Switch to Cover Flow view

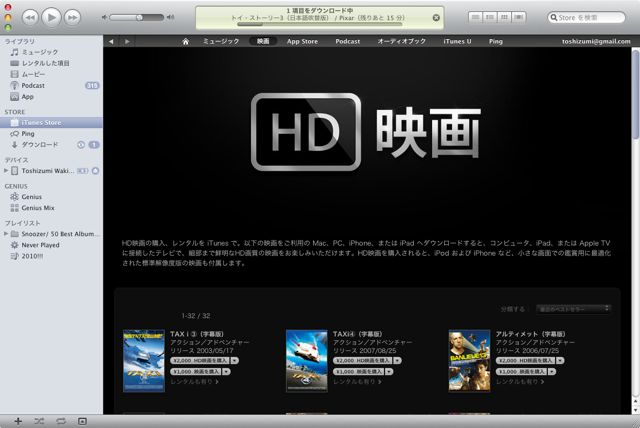[x=519, y=17]
